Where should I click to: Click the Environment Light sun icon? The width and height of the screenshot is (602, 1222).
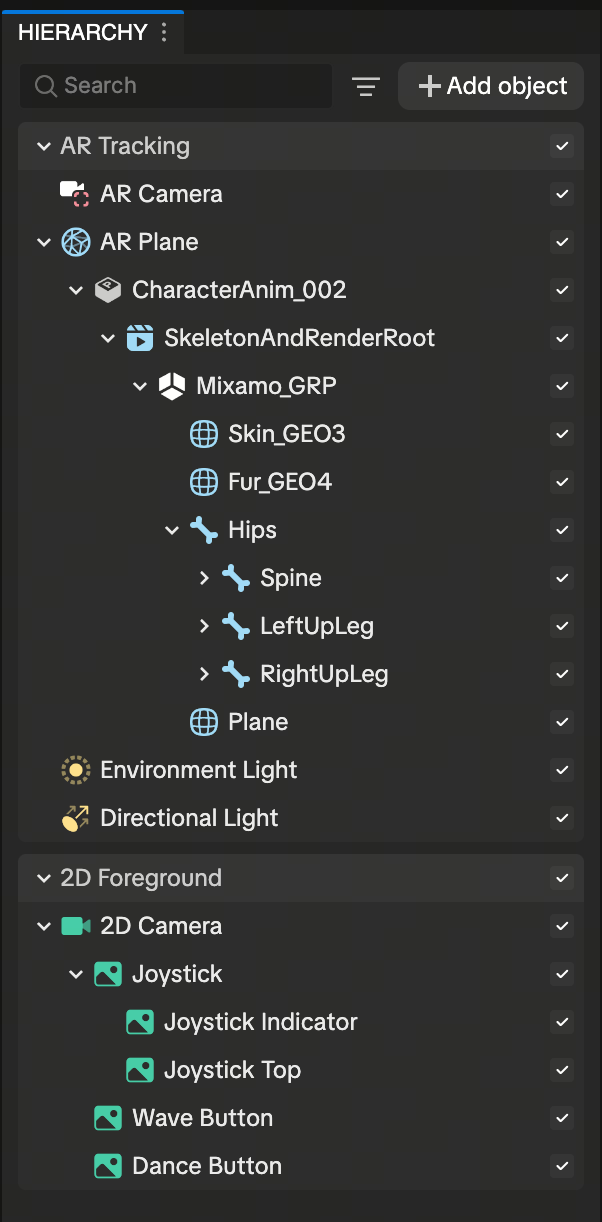coord(75,770)
